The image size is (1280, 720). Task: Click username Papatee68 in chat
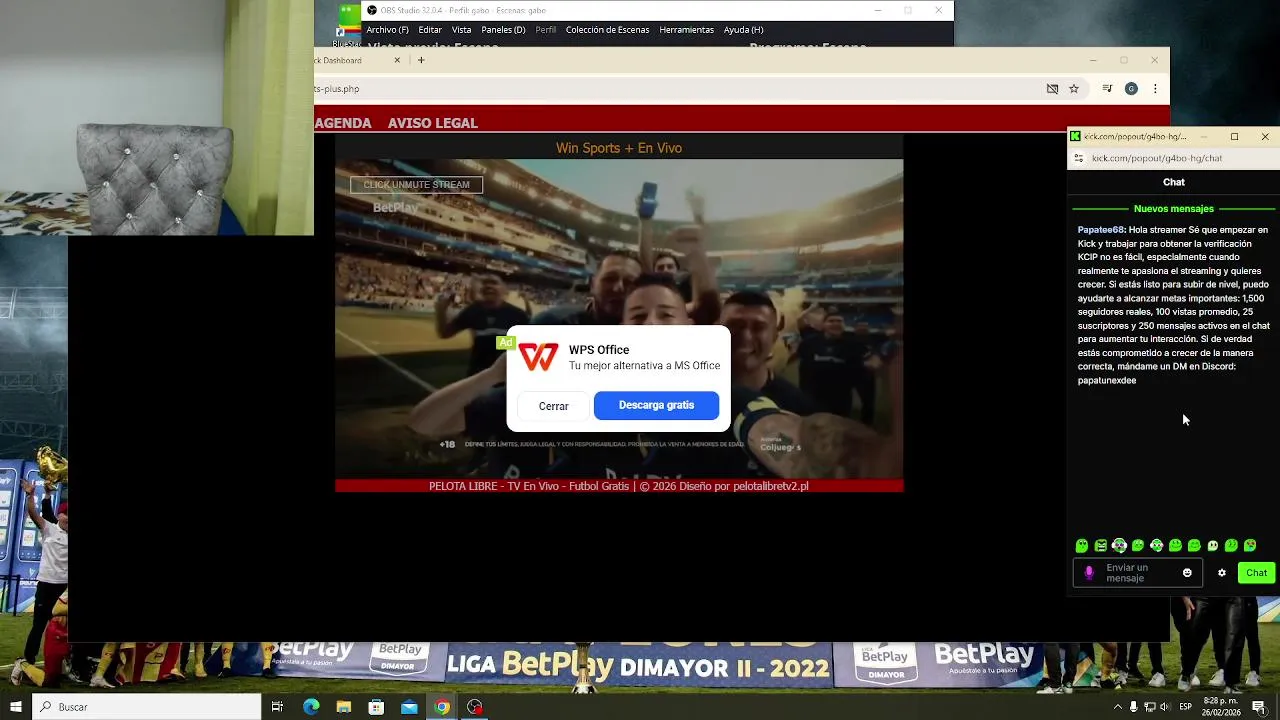[x=1101, y=230]
